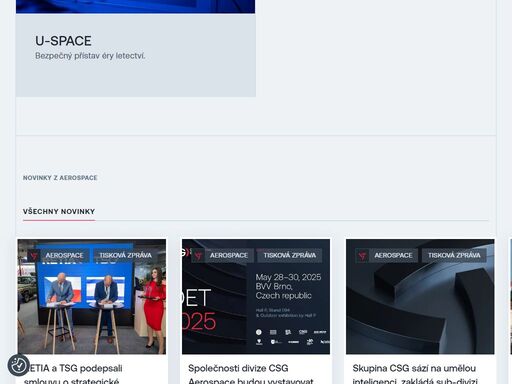Click the AEROSPACE tag on the signing photo card

coord(64,256)
